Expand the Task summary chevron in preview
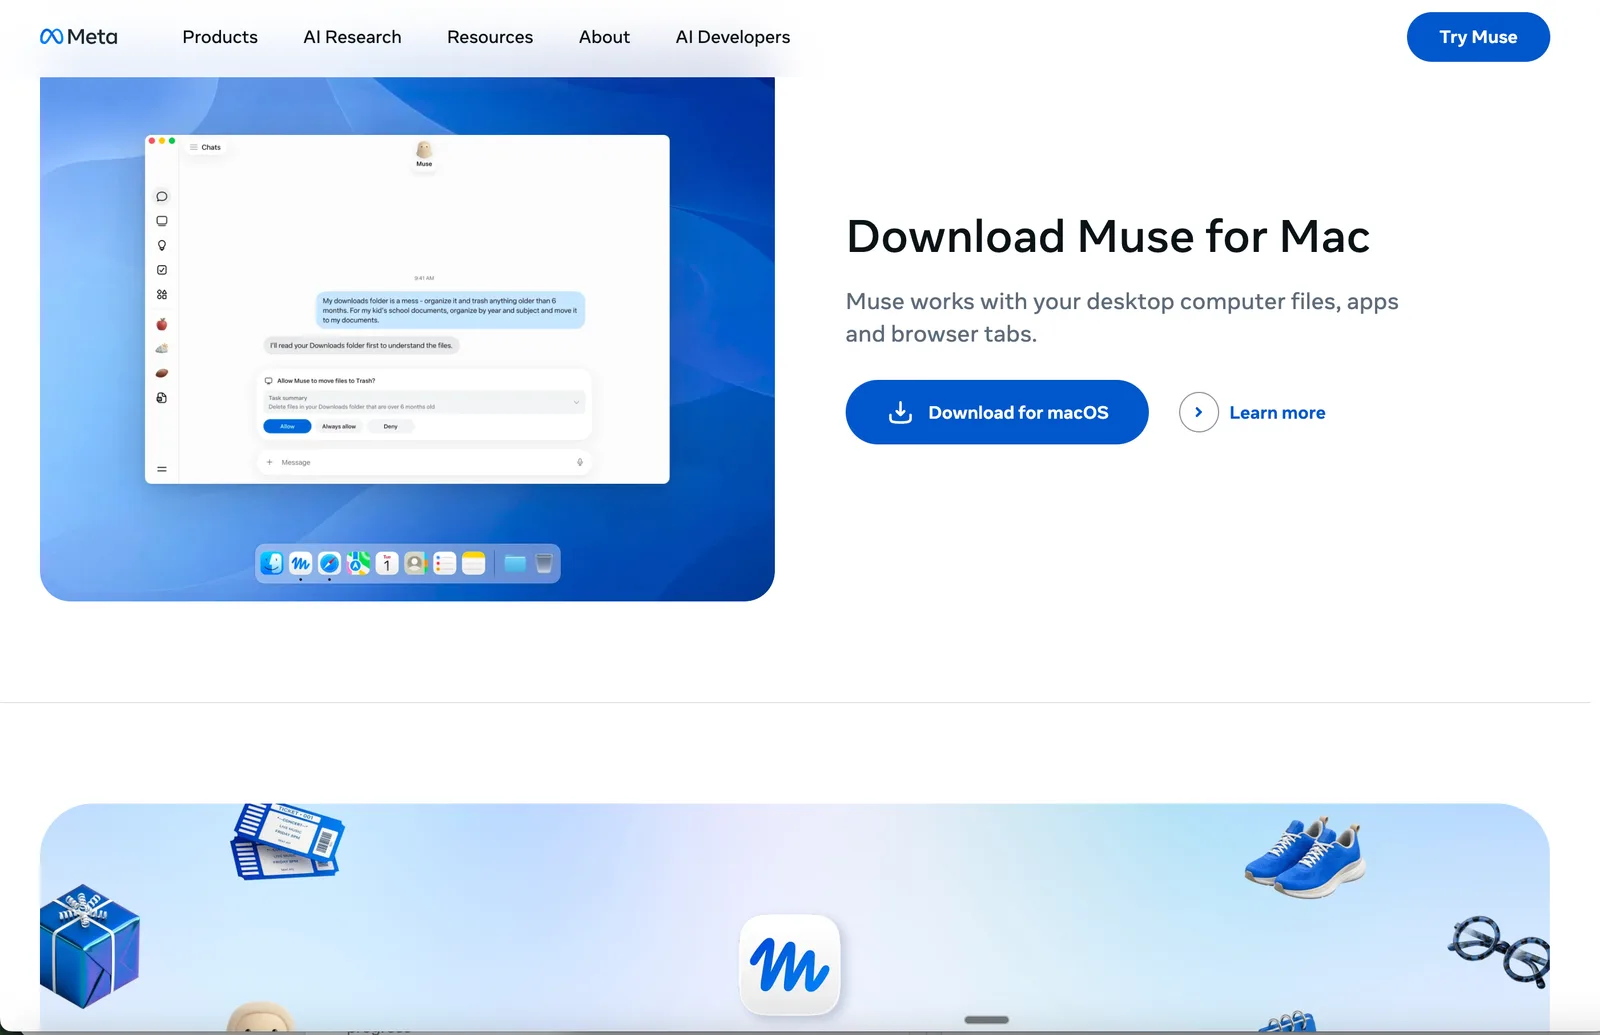Screen dimensions: 1600x1035 [x=576, y=402]
